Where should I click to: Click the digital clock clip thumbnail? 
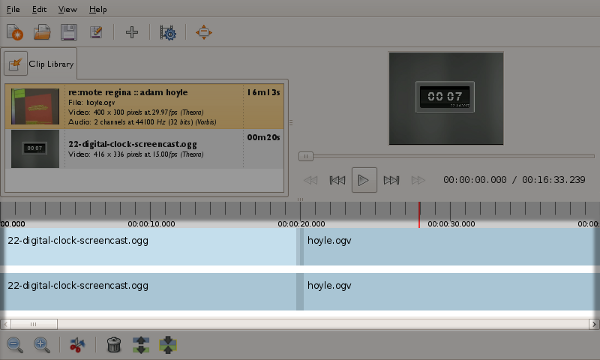tap(35, 148)
